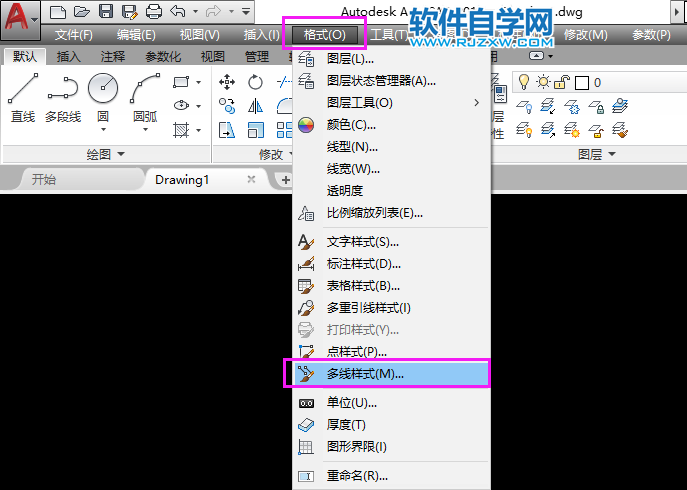Expand the redo history arrow

click(x=231, y=12)
